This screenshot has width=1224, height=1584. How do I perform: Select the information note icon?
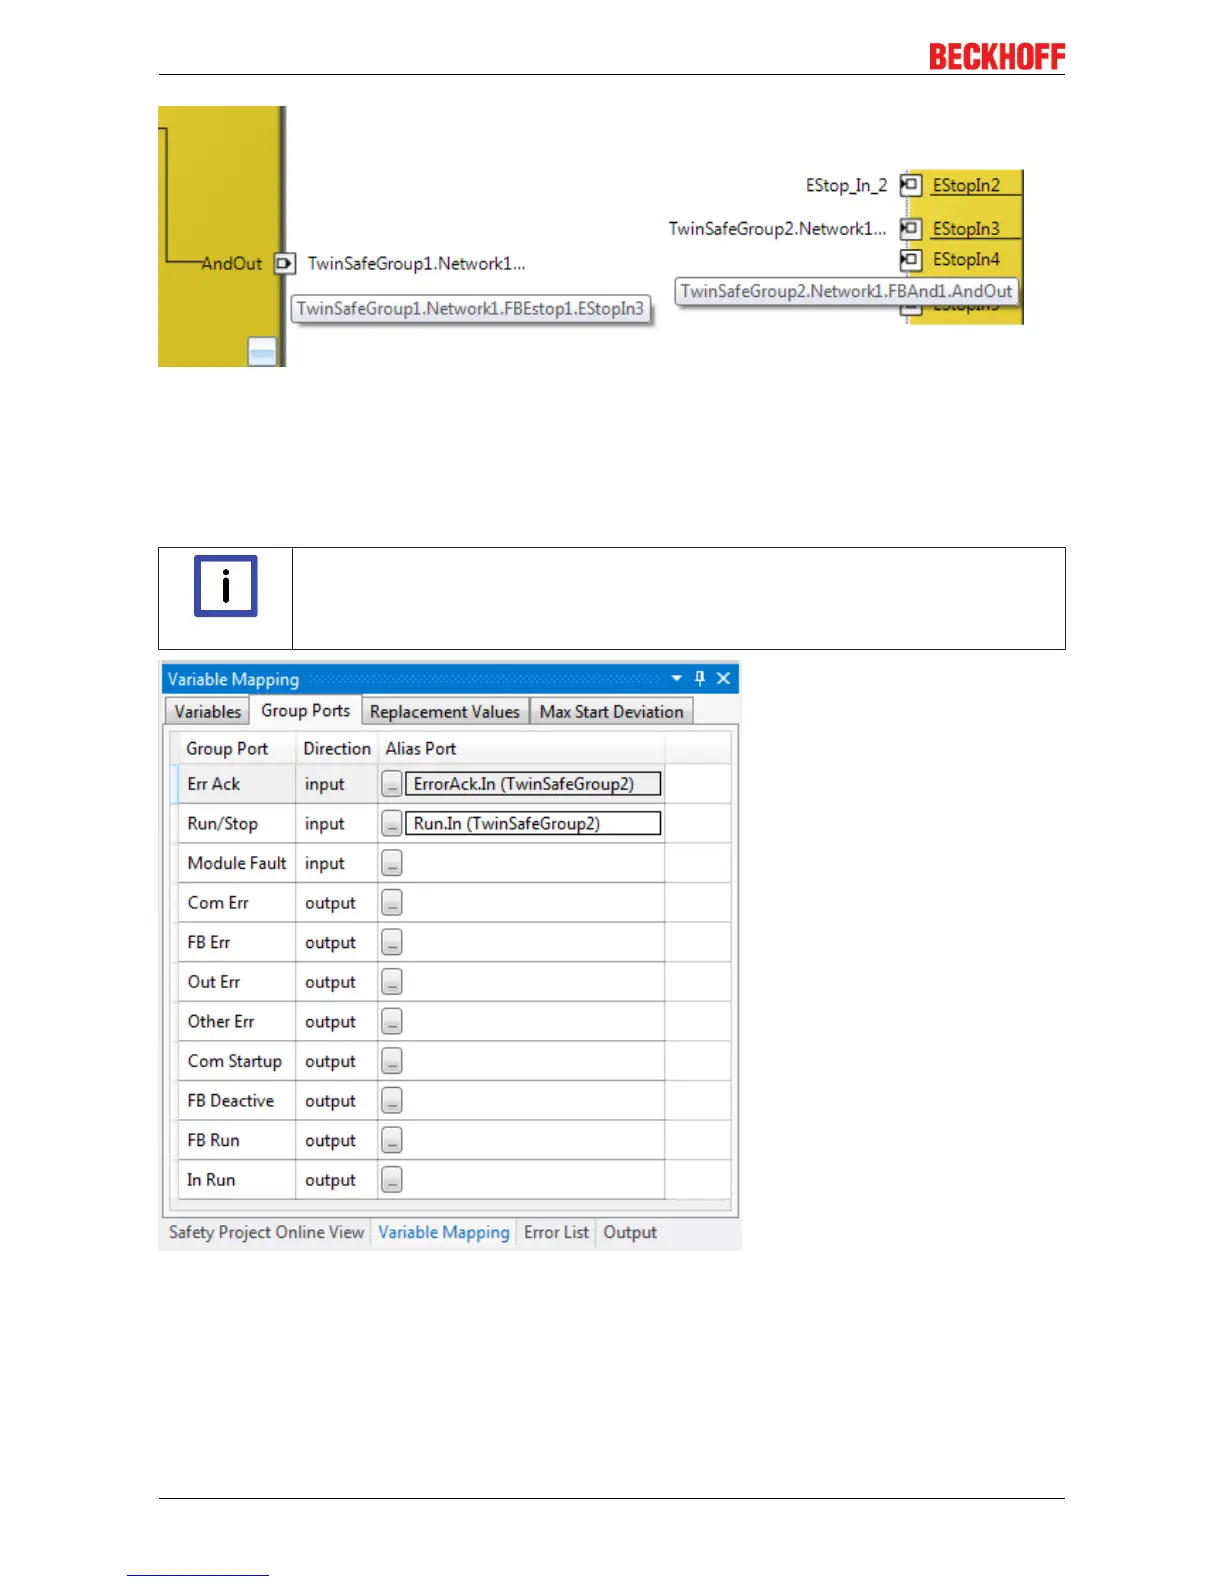(226, 586)
